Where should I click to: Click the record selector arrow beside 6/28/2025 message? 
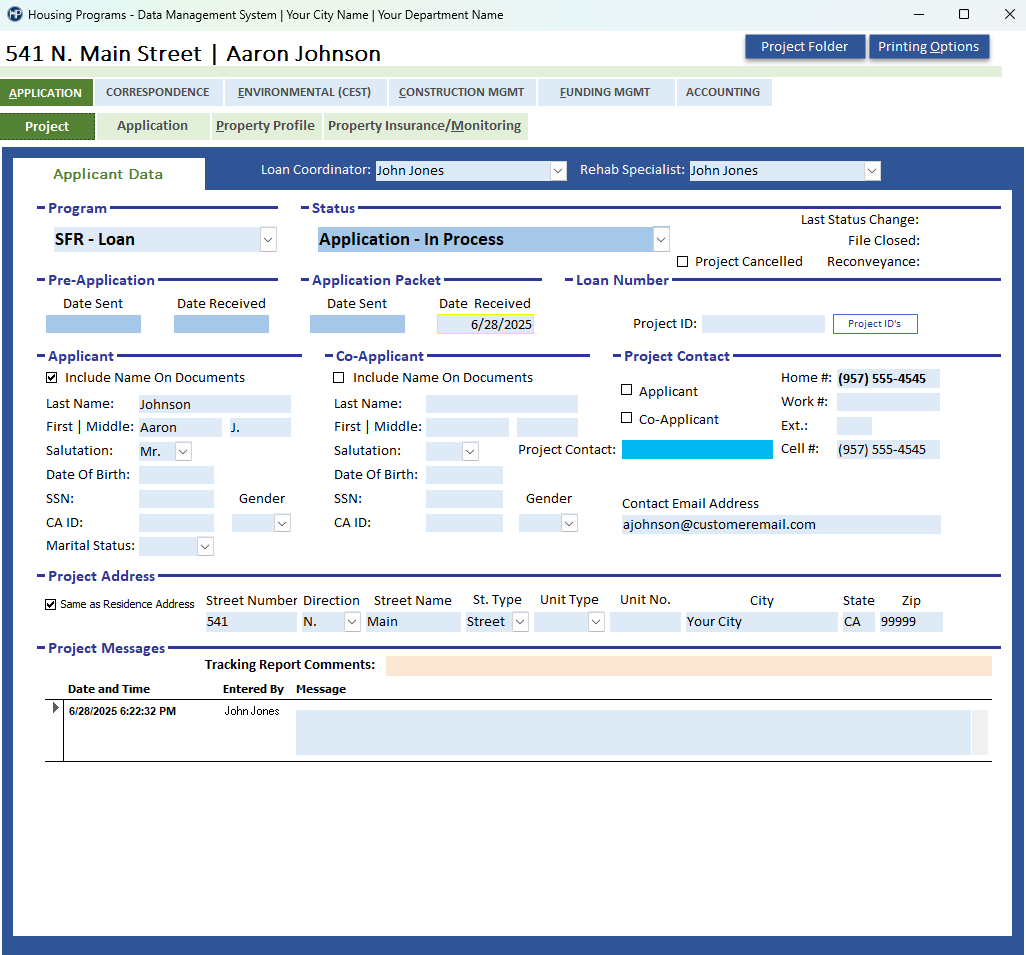point(55,708)
